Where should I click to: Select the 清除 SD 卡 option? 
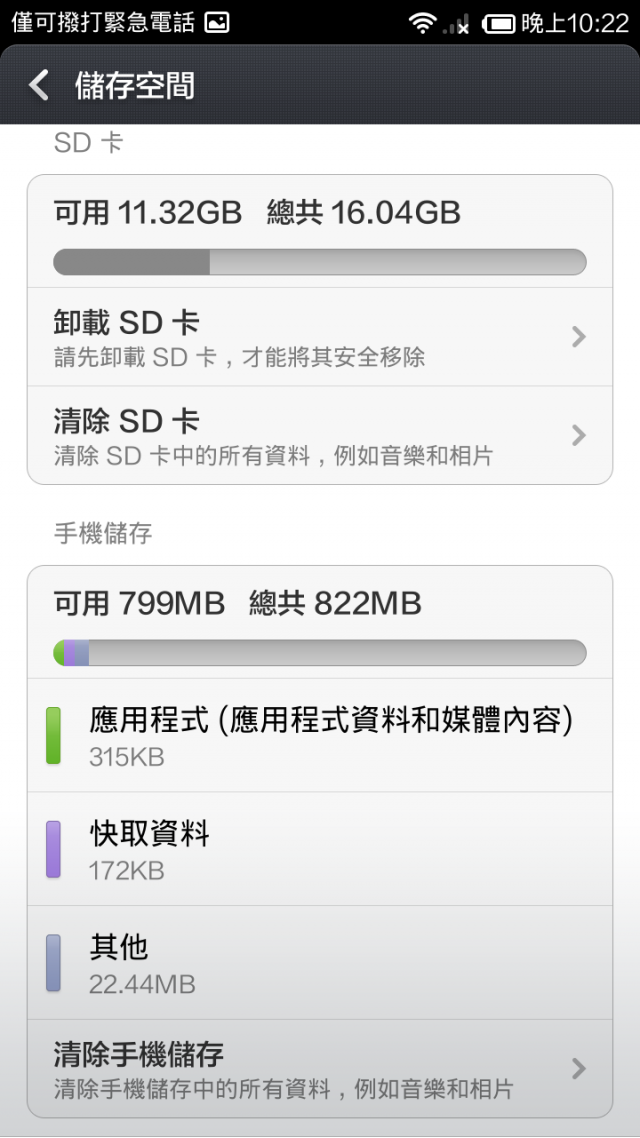point(320,435)
